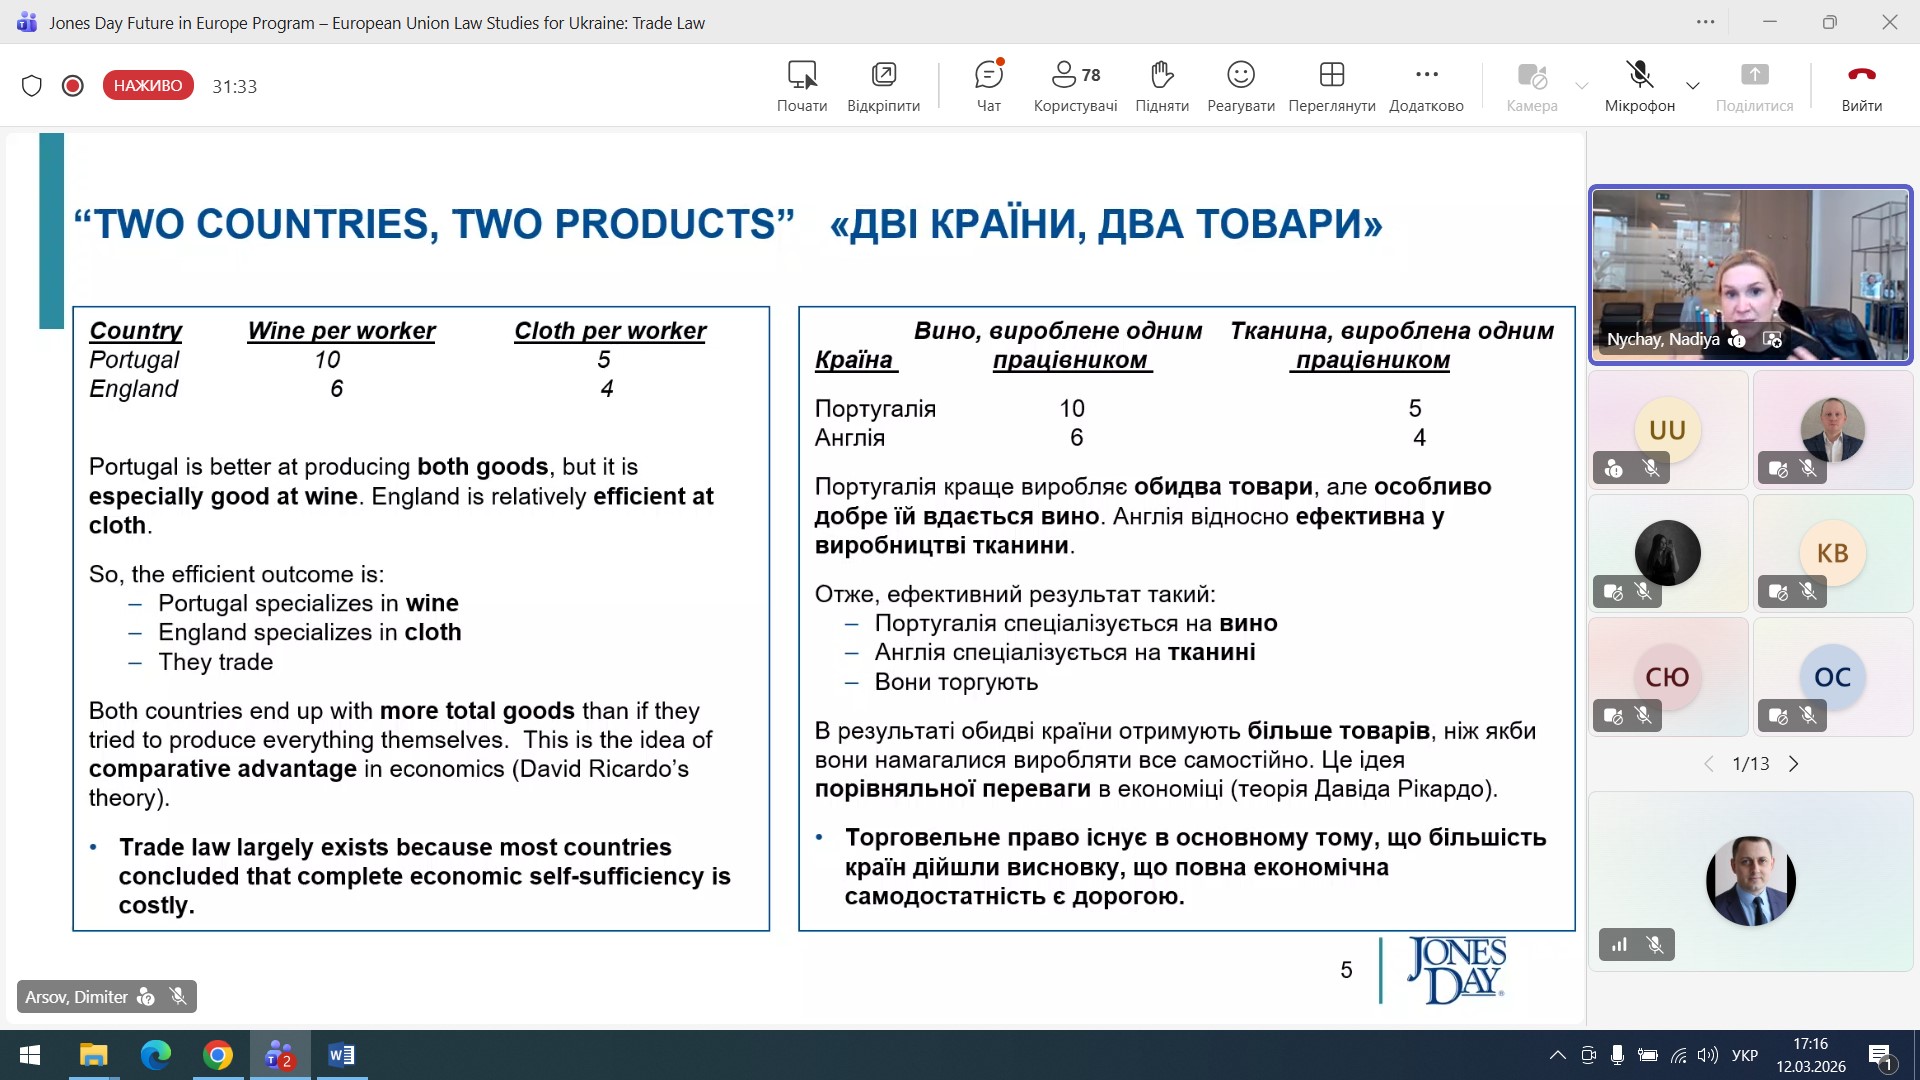
Task: Show the Користувачі participants list
Action: (1075, 85)
